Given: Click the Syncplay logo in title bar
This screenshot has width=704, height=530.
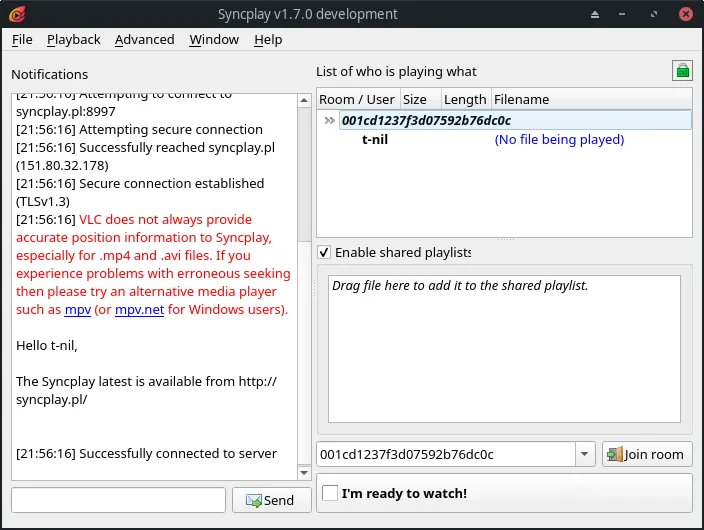Looking at the screenshot, I should click(x=17, y=14).
